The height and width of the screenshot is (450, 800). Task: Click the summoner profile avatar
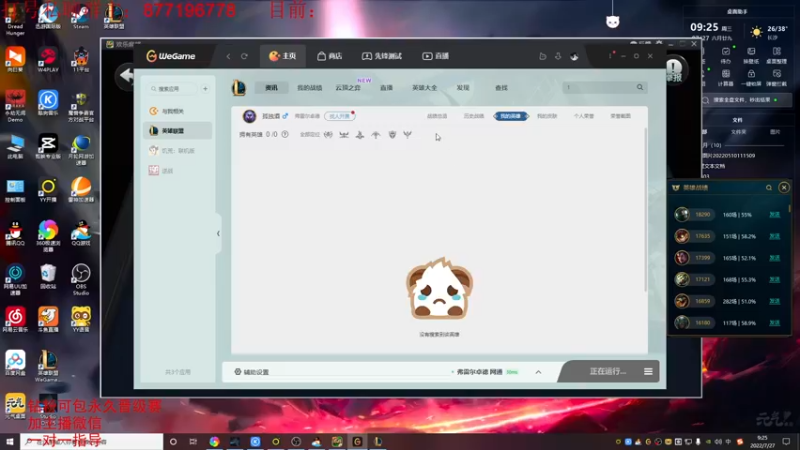point(249,116)
